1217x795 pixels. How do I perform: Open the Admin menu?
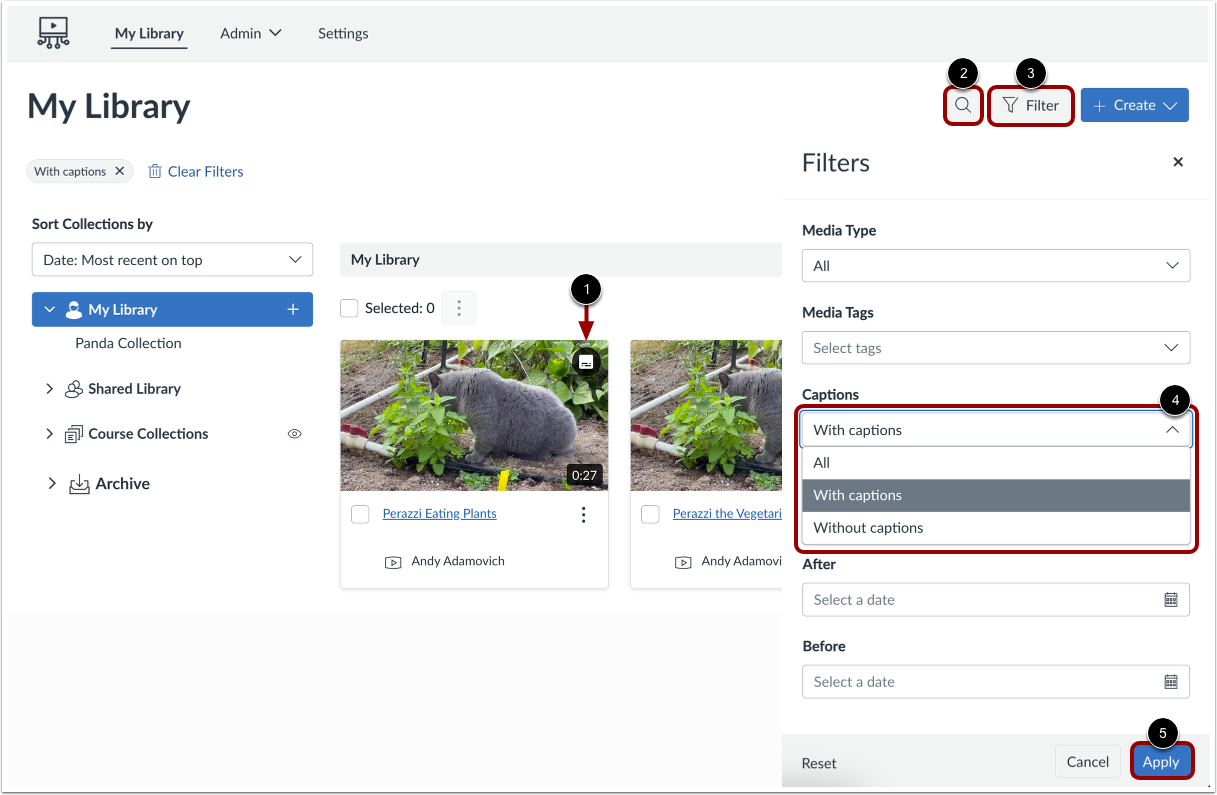coord(251,33)
